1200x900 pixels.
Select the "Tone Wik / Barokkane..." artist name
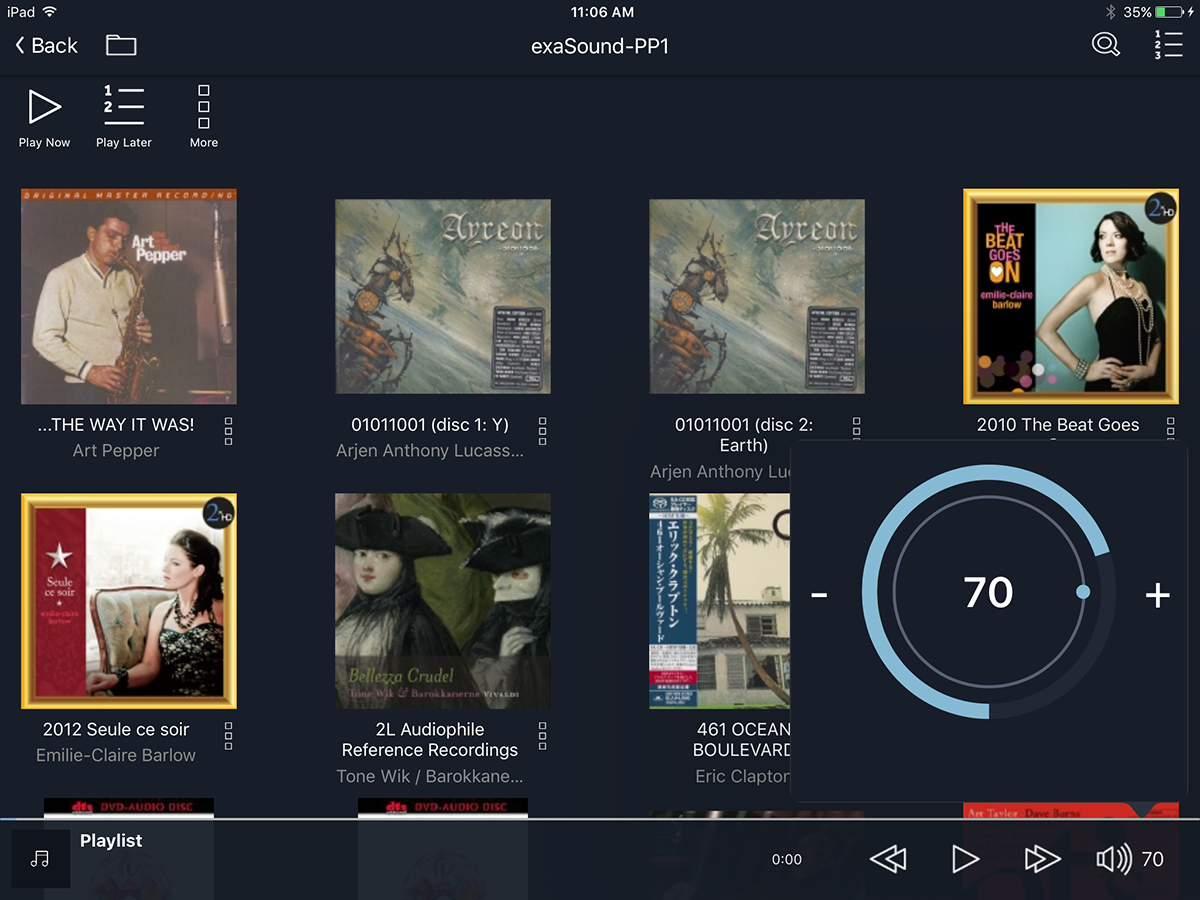[430, 777]
